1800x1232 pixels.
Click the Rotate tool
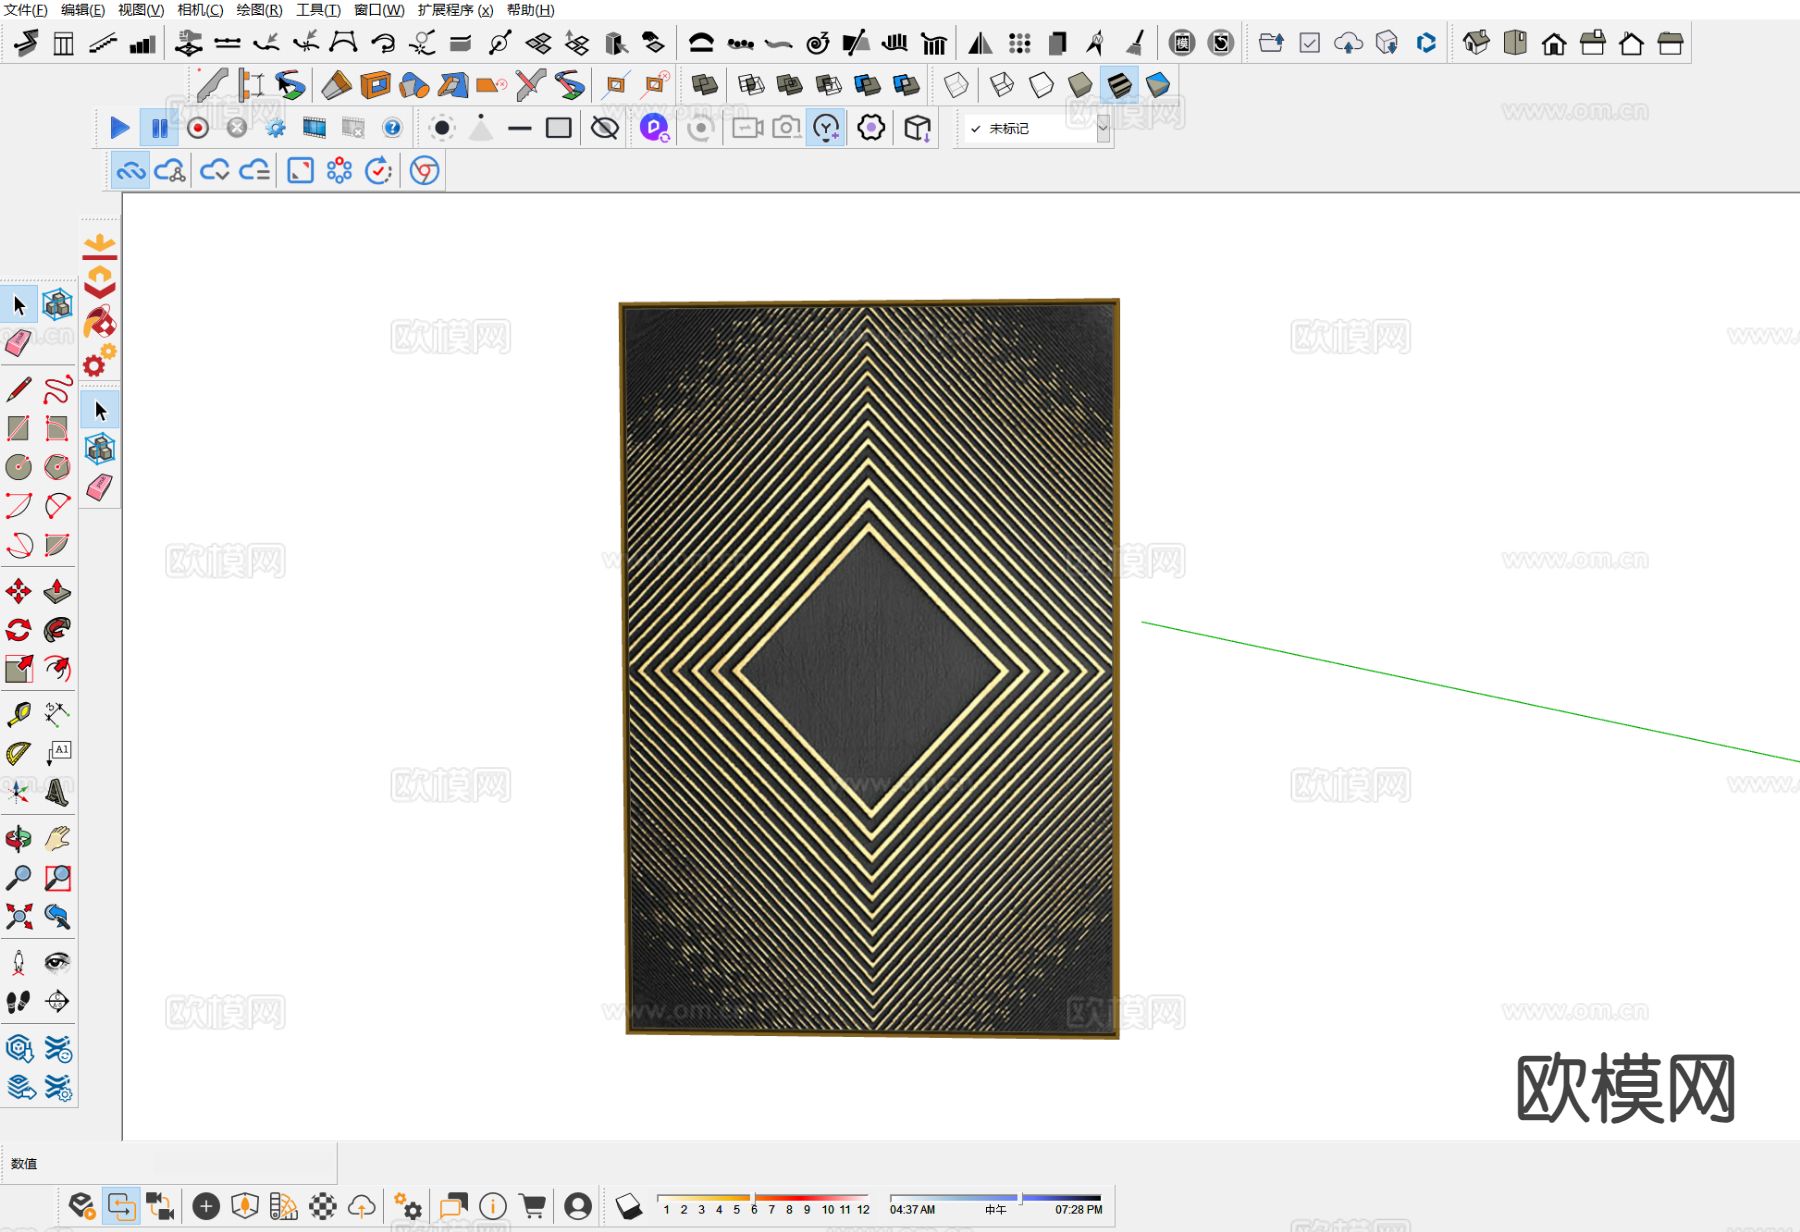pyautogui.click(x=19, y=630)
